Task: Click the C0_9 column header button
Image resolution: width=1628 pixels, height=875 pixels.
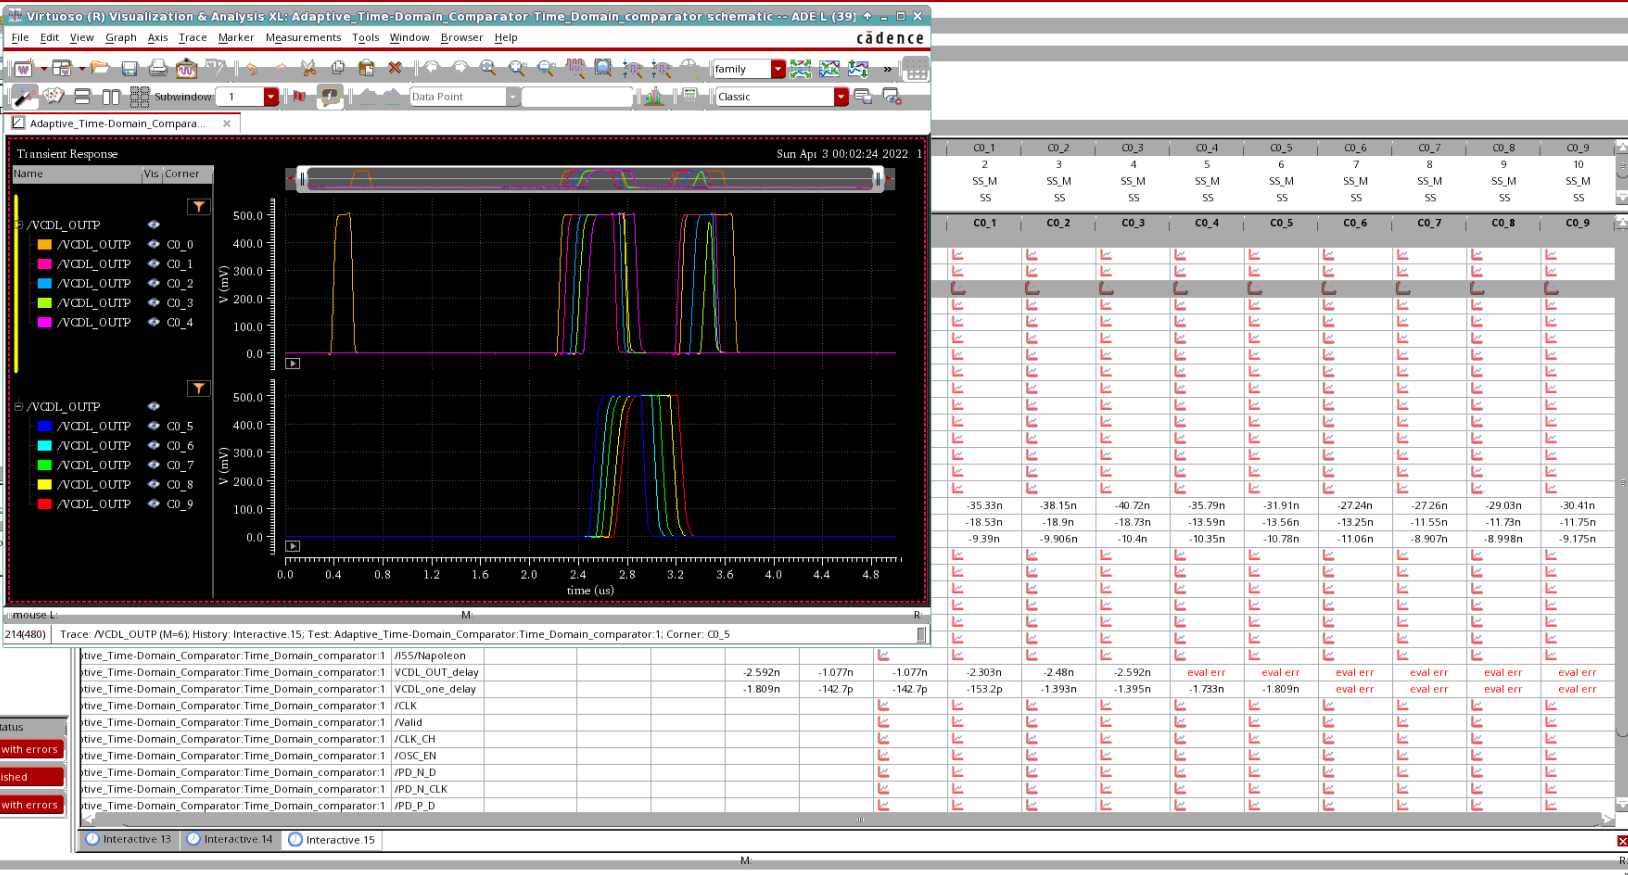Action: [x=1577, y=223]
